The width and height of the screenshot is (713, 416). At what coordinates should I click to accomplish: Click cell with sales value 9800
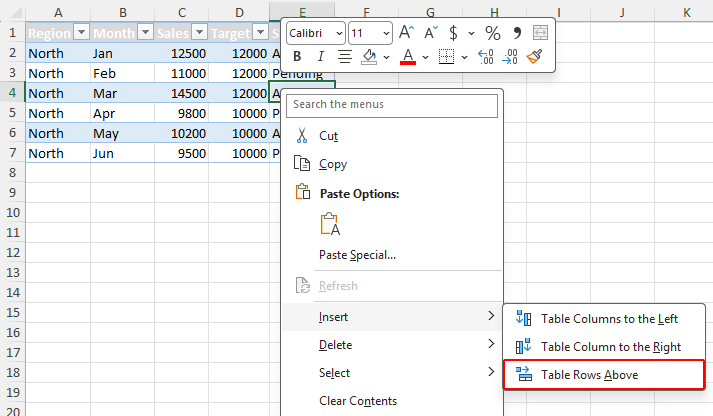pos(181,113)
